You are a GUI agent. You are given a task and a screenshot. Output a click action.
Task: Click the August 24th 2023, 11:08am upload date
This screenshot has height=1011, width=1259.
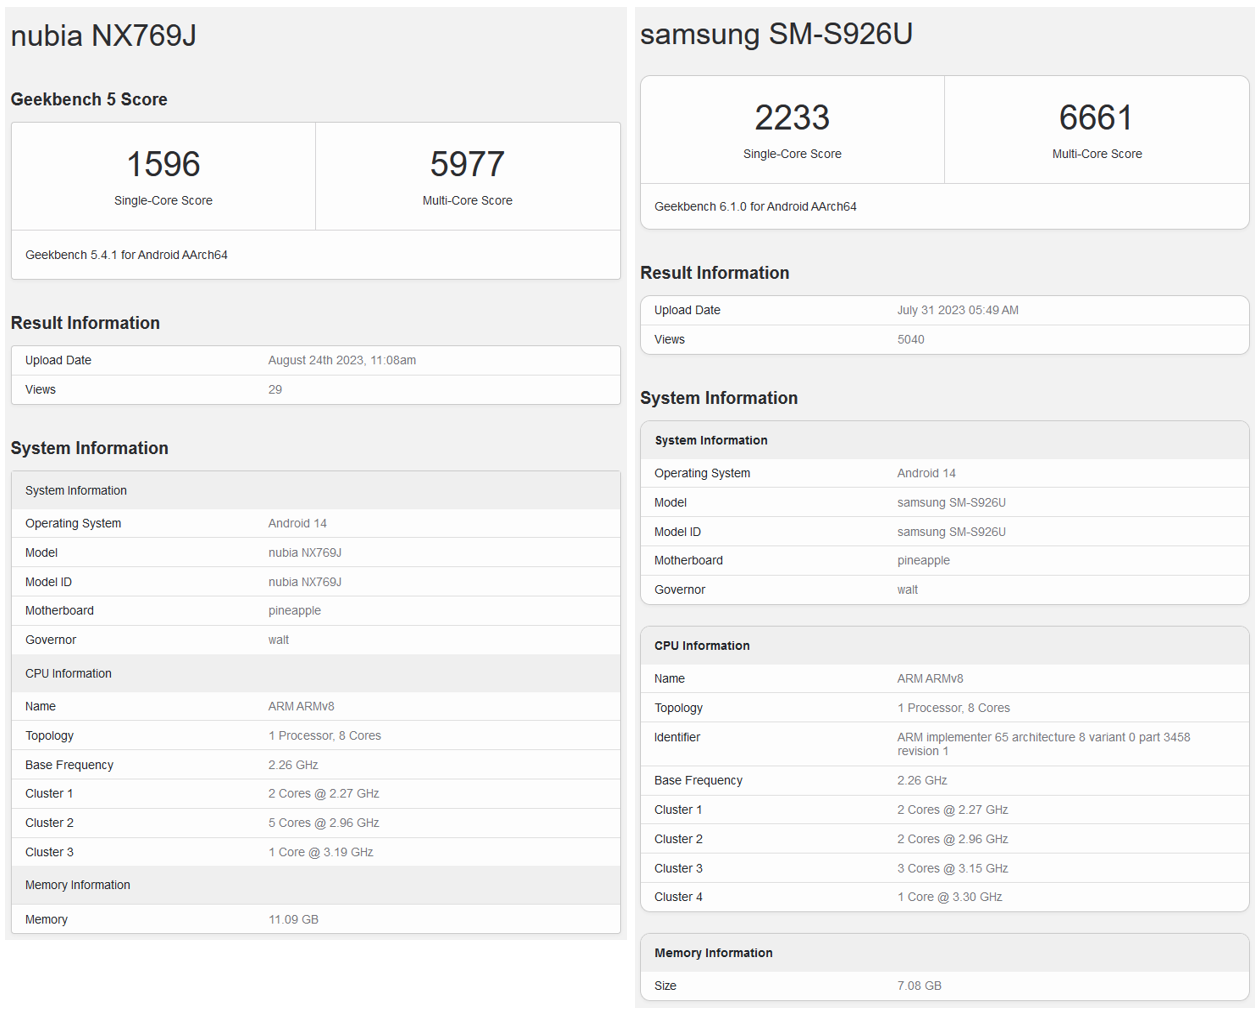342,360
